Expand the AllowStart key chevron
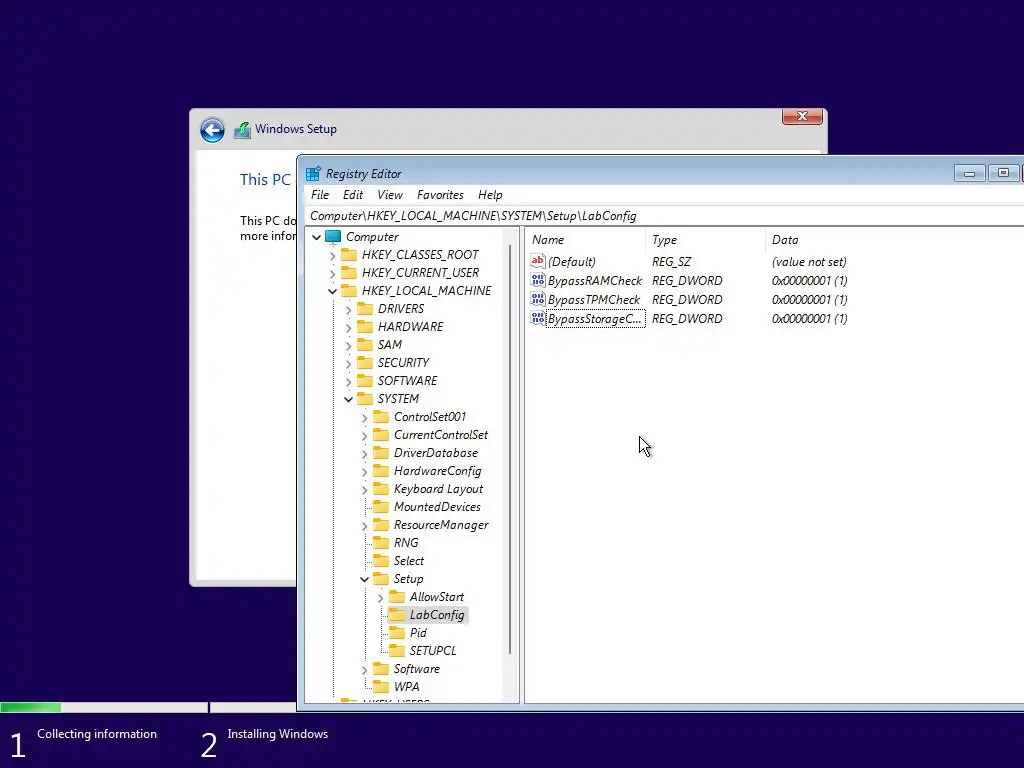 point(380,598)
